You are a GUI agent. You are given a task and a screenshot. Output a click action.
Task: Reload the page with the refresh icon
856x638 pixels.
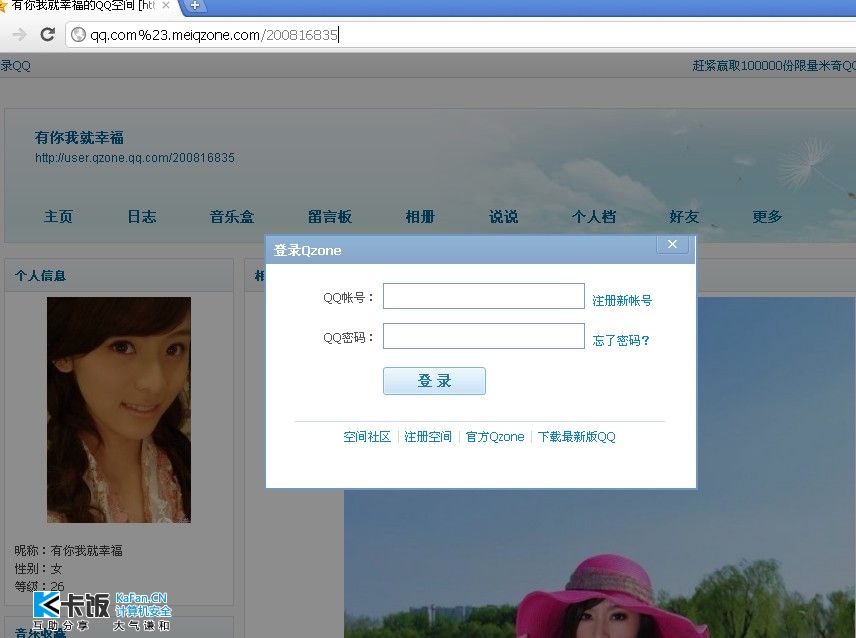click(x=47, y=34)
